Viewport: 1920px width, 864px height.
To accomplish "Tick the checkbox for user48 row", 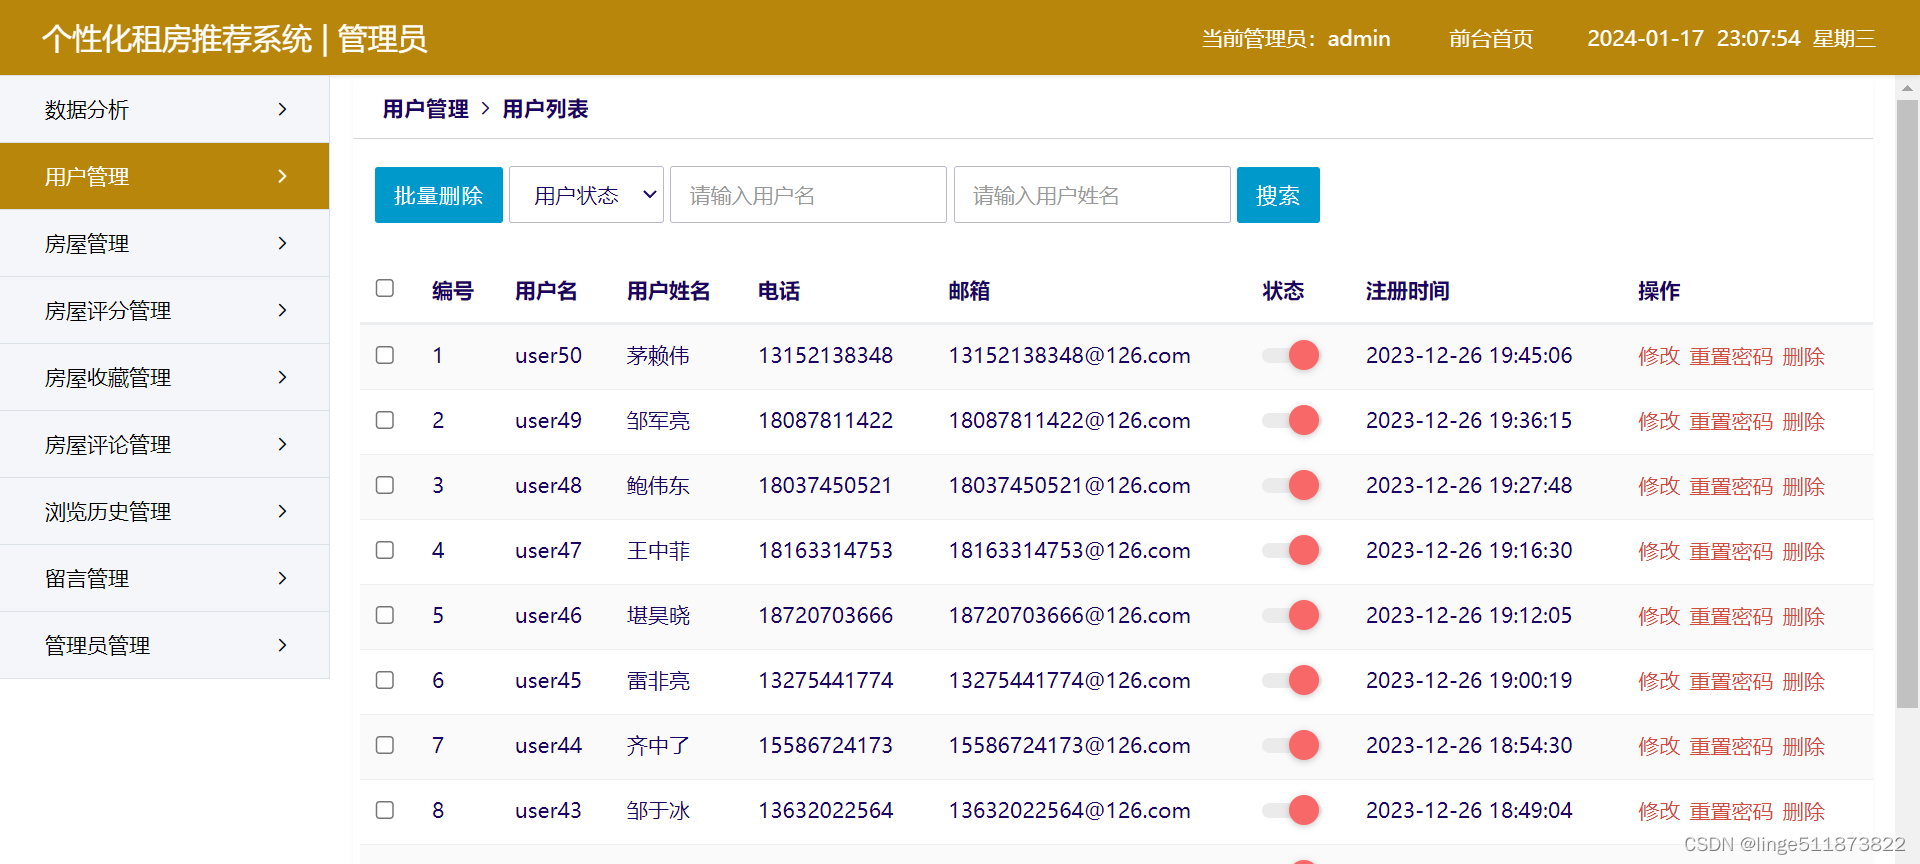I will pos(385,485).
